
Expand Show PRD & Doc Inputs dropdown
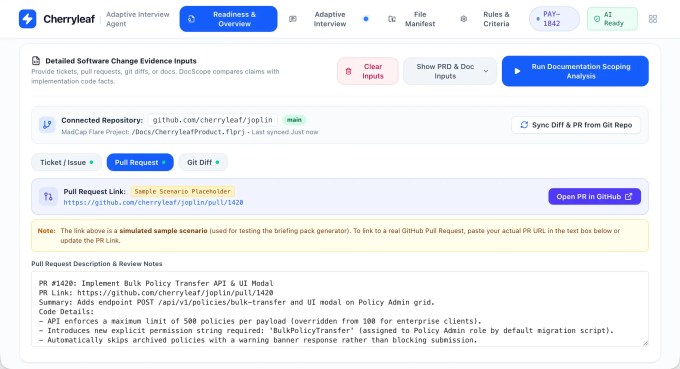point(450,71)
